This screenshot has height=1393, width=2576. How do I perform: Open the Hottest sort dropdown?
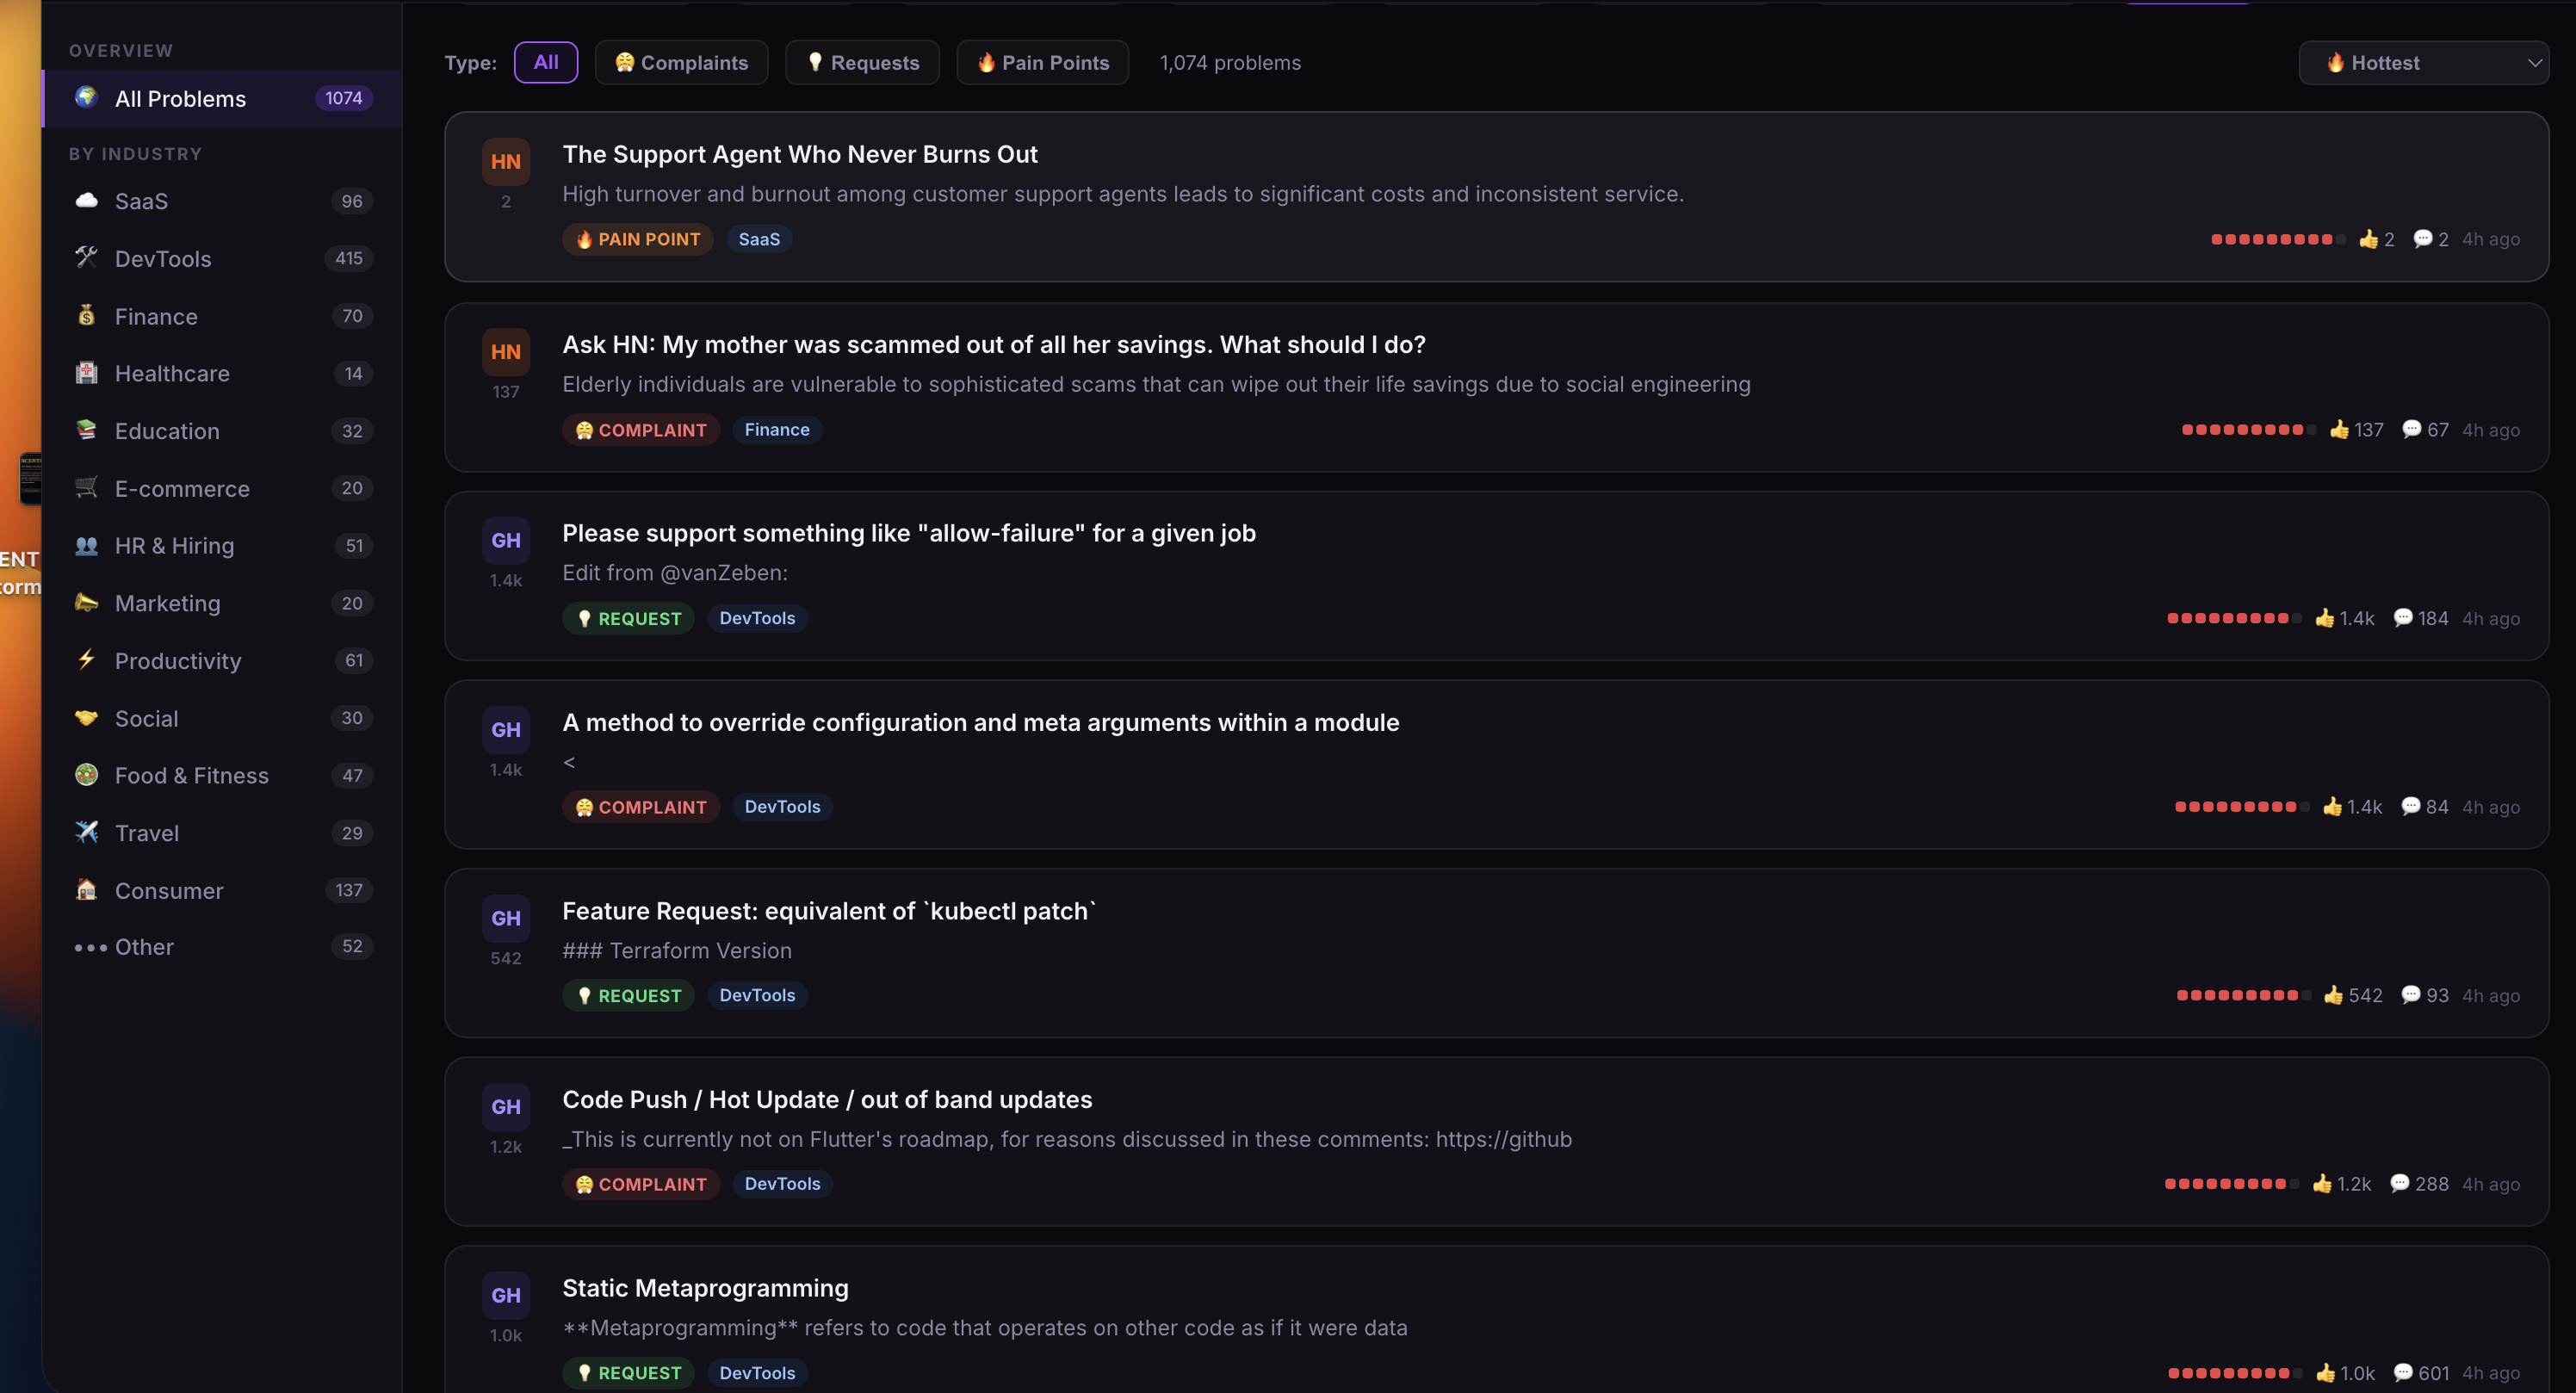point(2424,62)
